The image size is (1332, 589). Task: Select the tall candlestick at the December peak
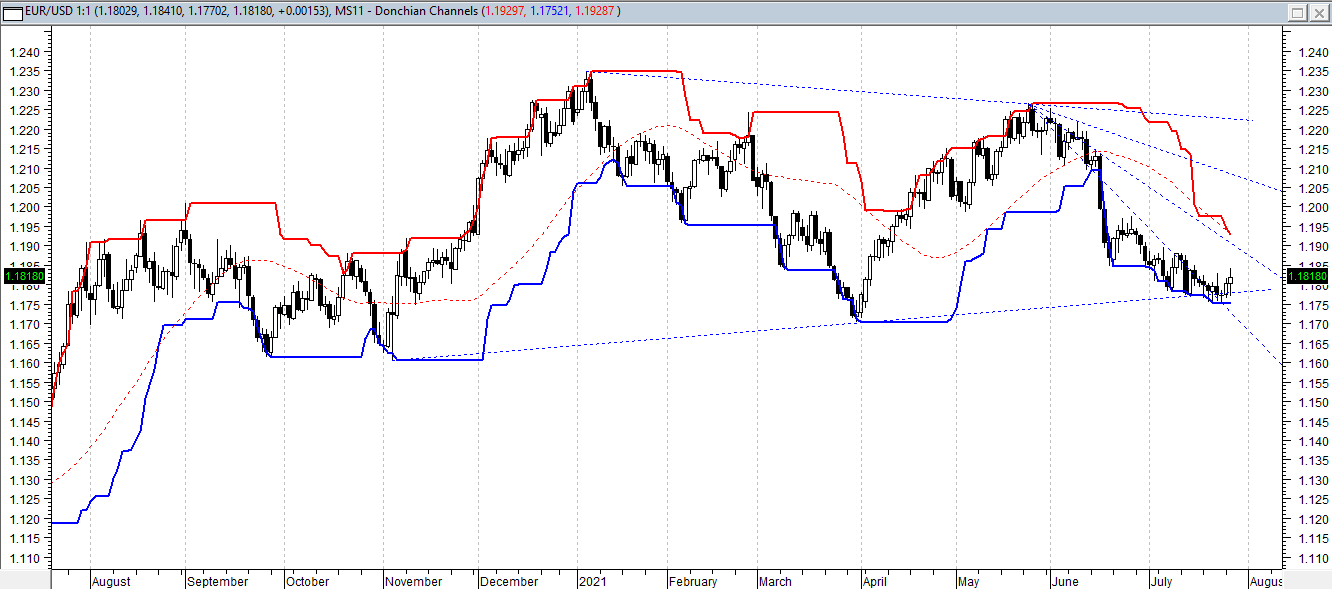click(588, 100)
